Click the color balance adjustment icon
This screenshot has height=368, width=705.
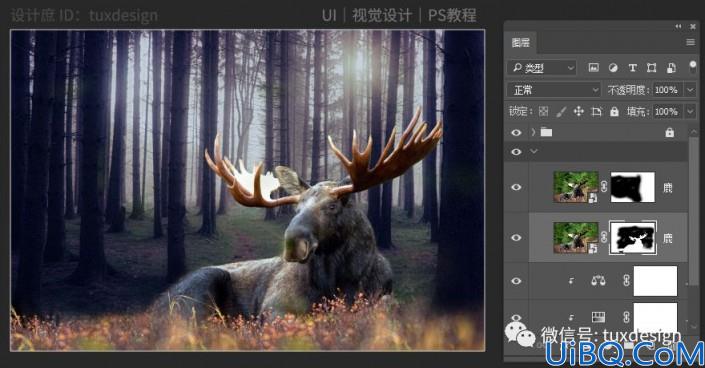pyautogui.click(x=598, y=281)
